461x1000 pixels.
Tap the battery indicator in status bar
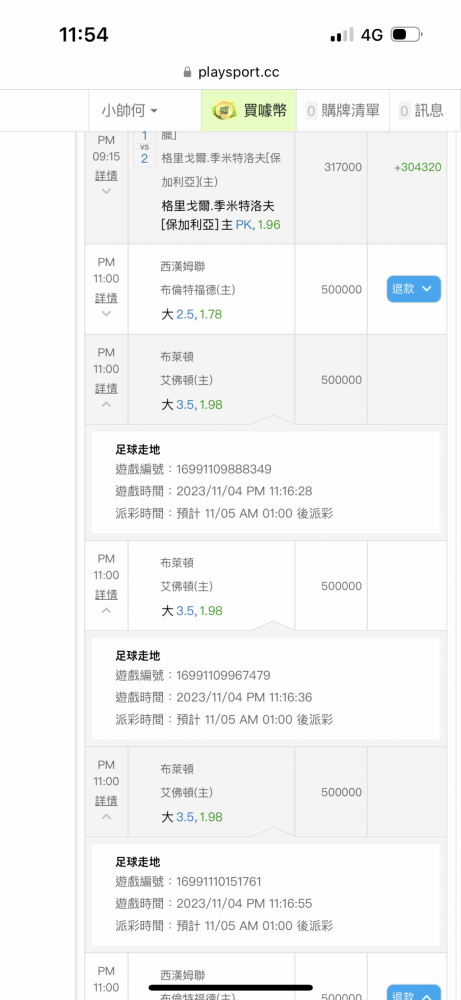pos(407,34)
